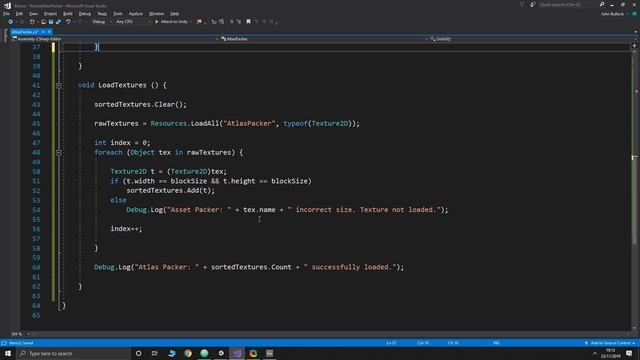Open the John Bullock account menu

click(612, 14)
